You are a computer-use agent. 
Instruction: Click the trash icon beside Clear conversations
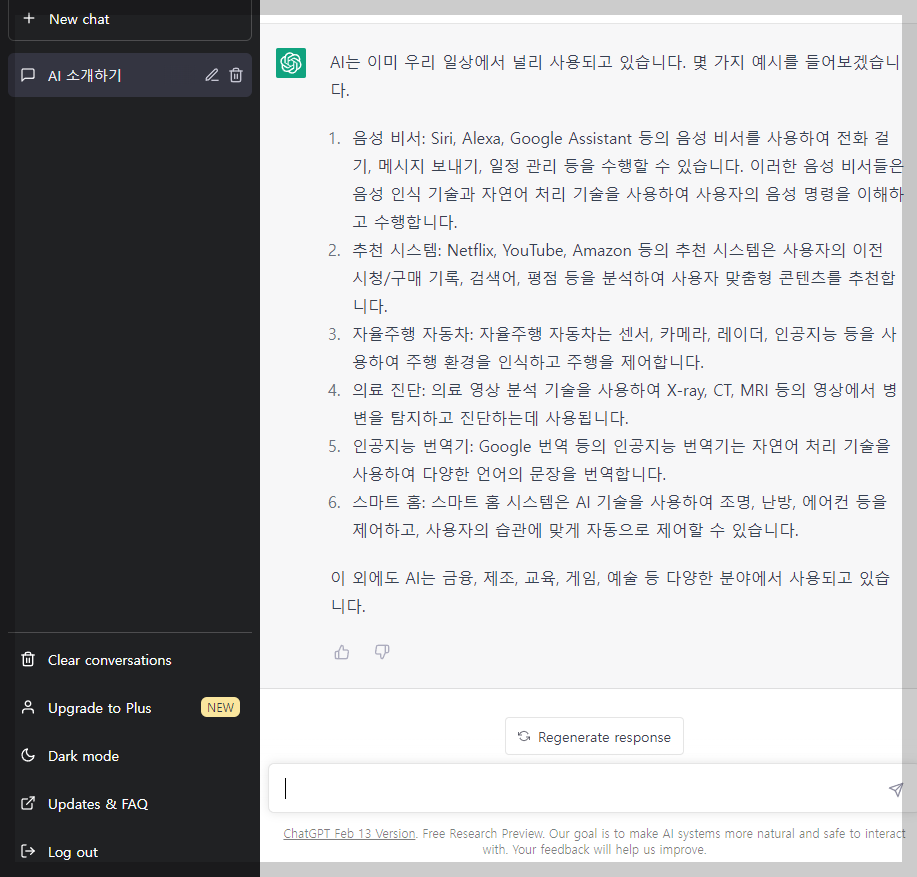click(28, 660)
